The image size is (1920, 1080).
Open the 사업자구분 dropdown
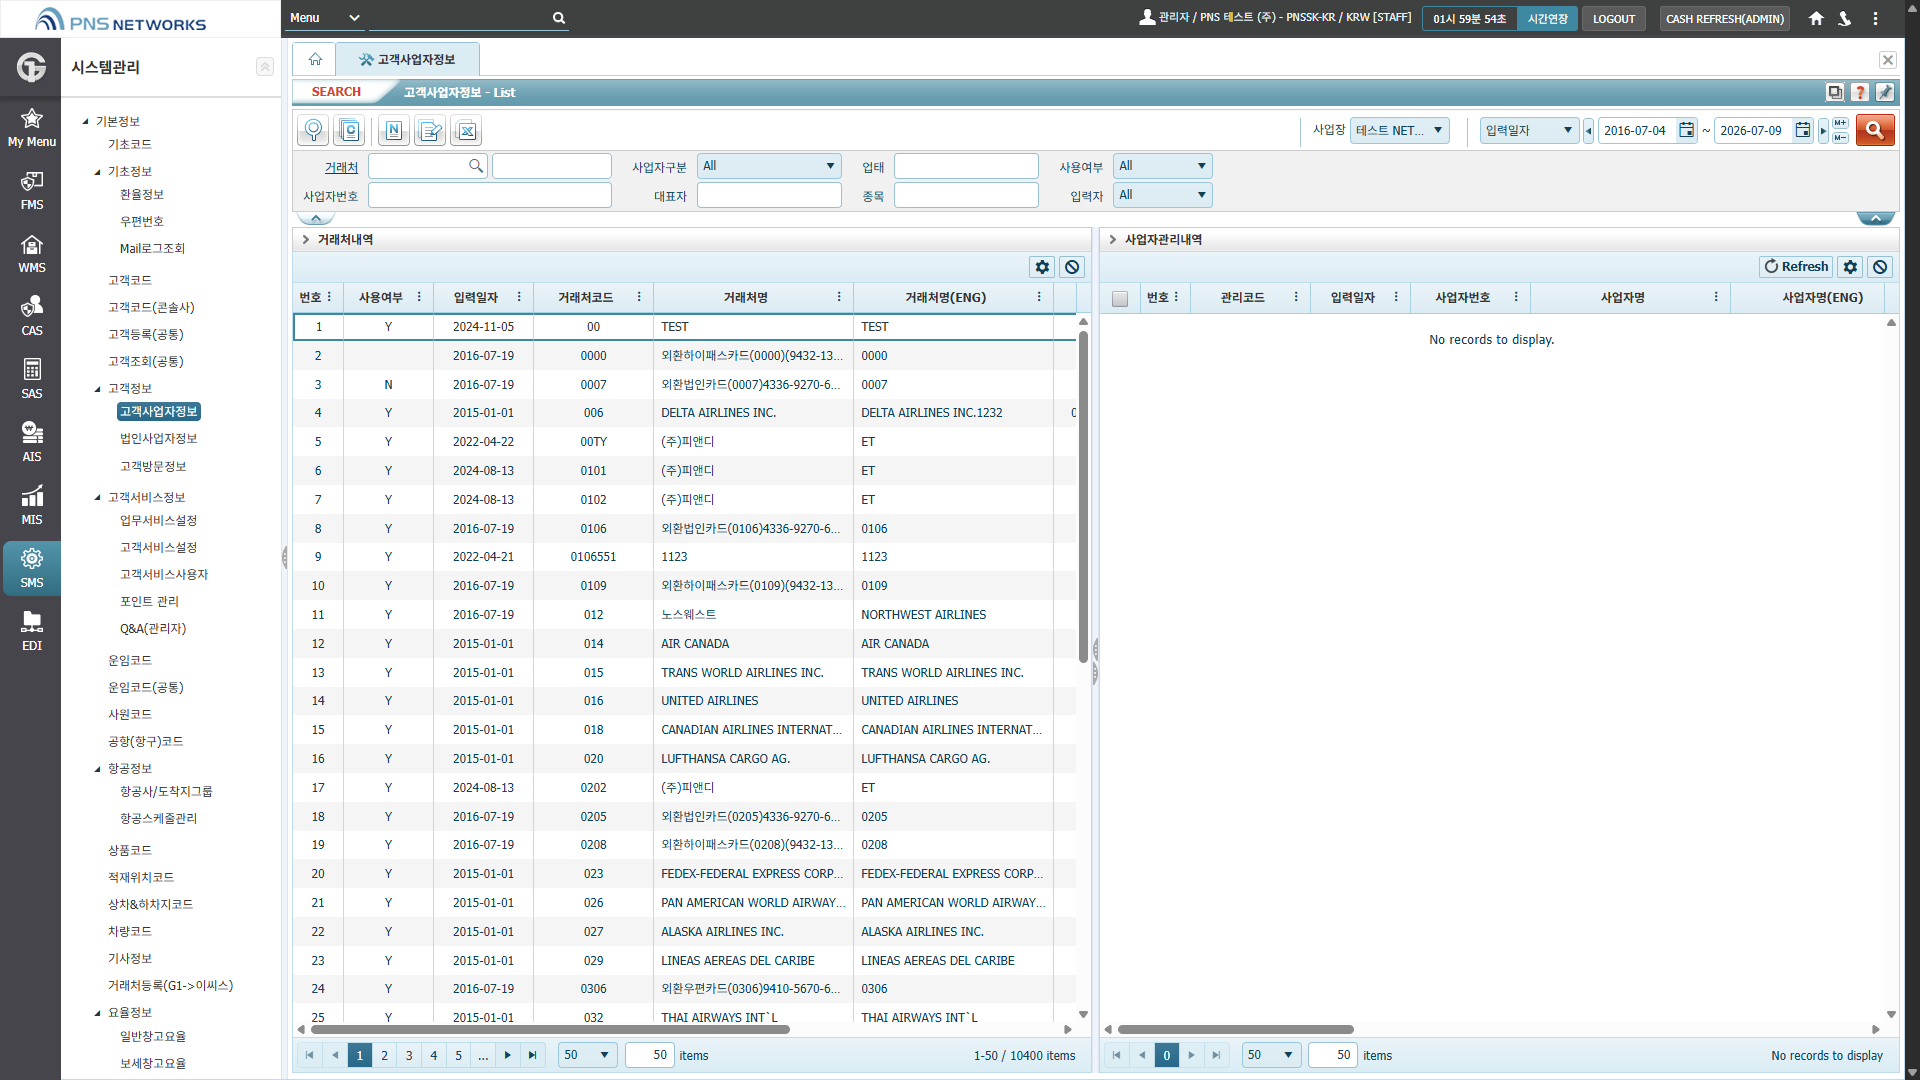768,166
